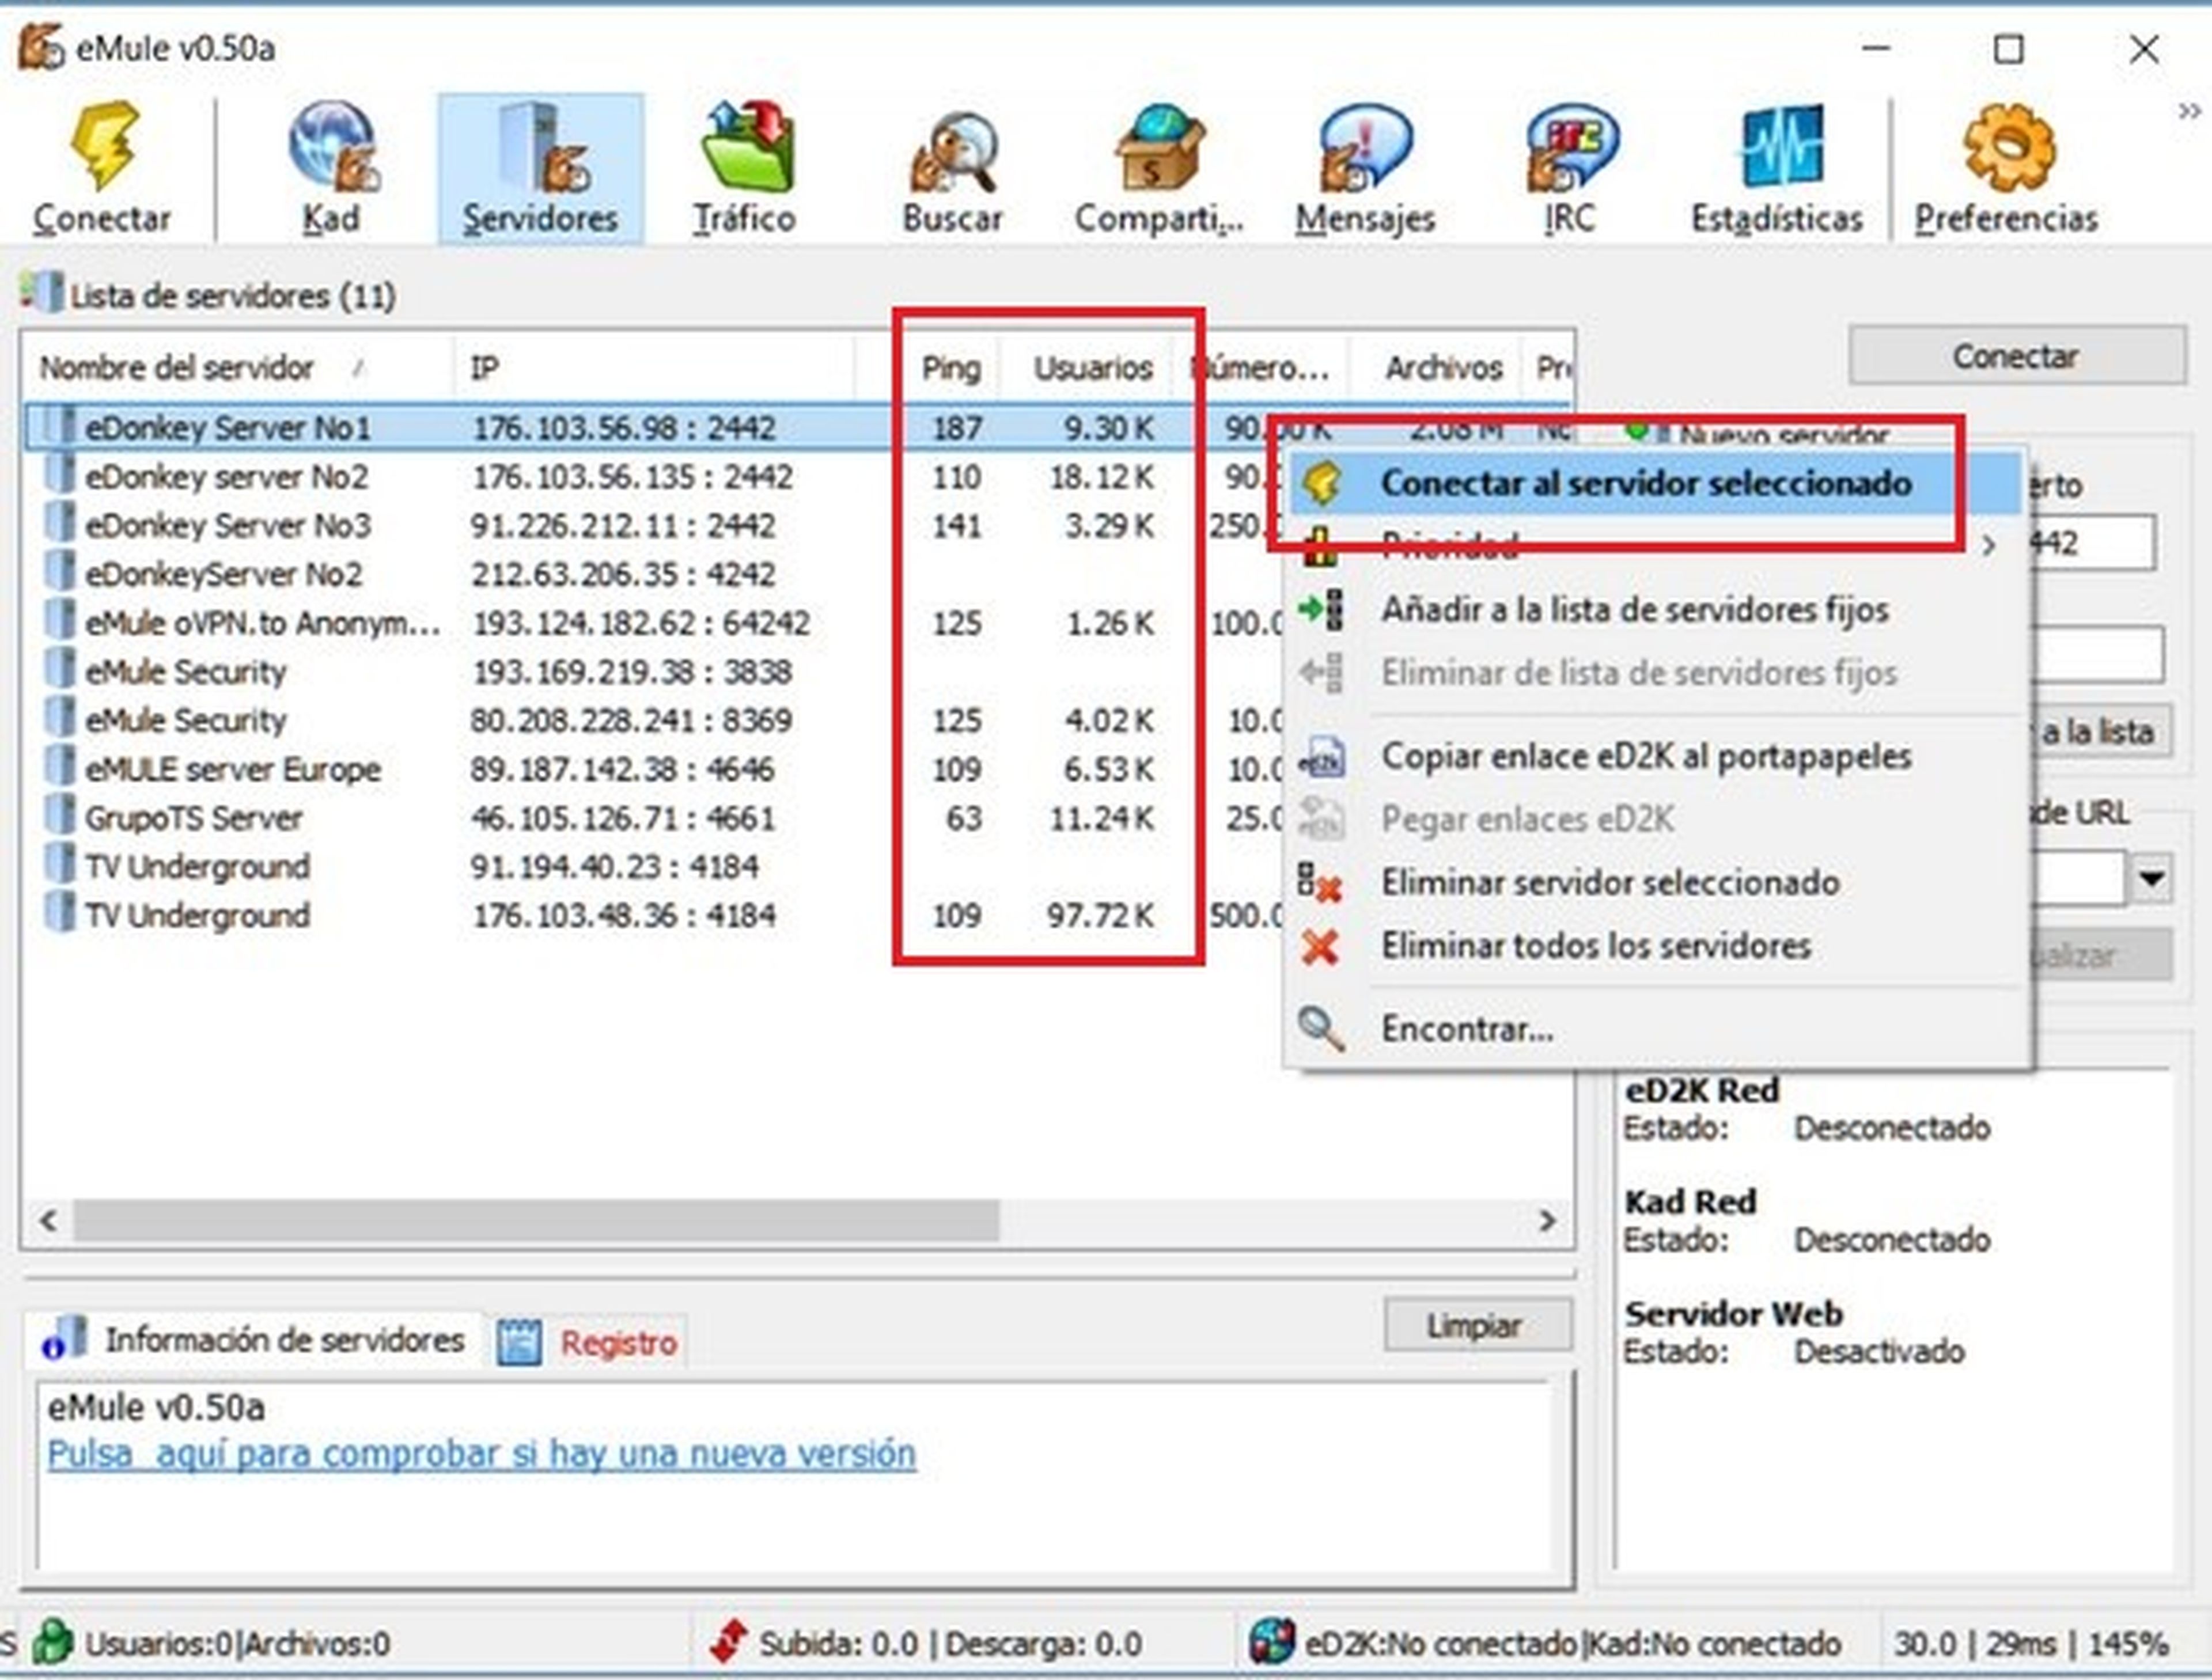Screen dimensions: 2212x1680
Task: Select eDonkey Server No1 row
Action: (x=798, y=427)
